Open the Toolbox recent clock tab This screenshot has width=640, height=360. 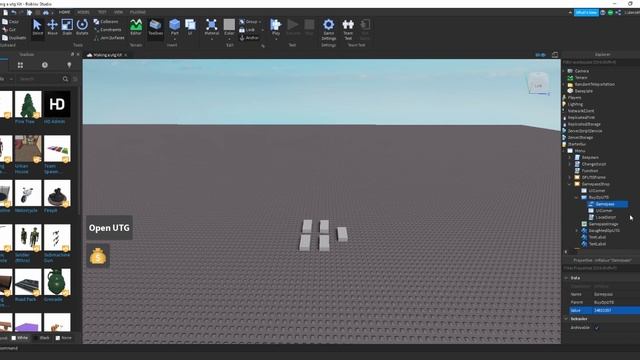44,65
